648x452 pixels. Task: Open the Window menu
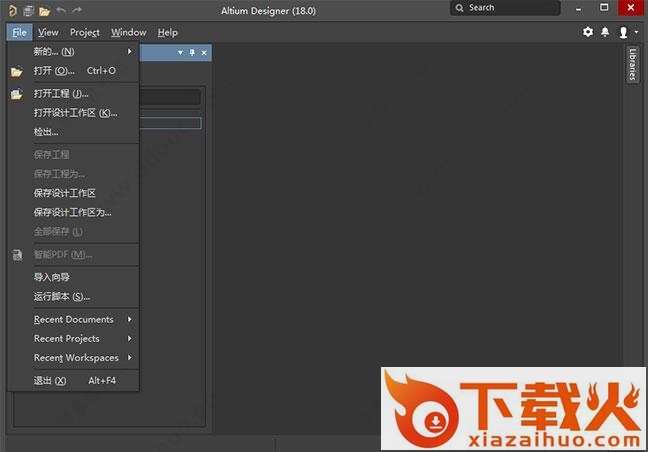click(x=129, y=32)
